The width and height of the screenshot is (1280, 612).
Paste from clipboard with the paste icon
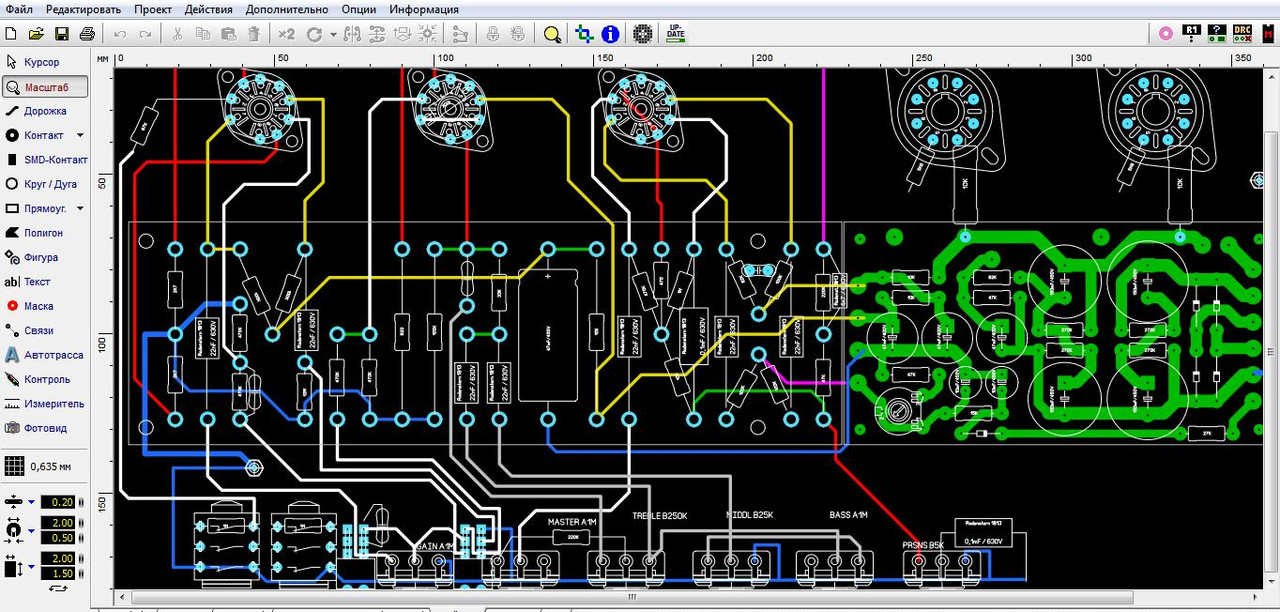(228, 34)
